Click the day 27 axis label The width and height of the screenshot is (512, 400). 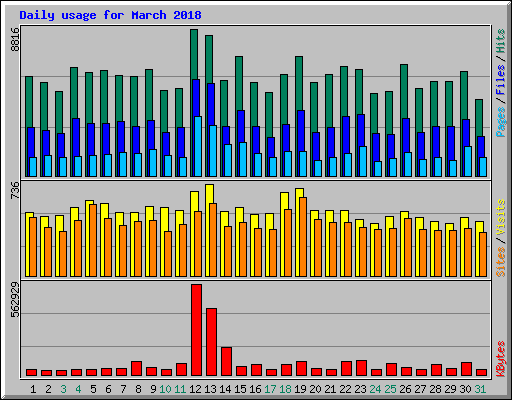[420, 389]
